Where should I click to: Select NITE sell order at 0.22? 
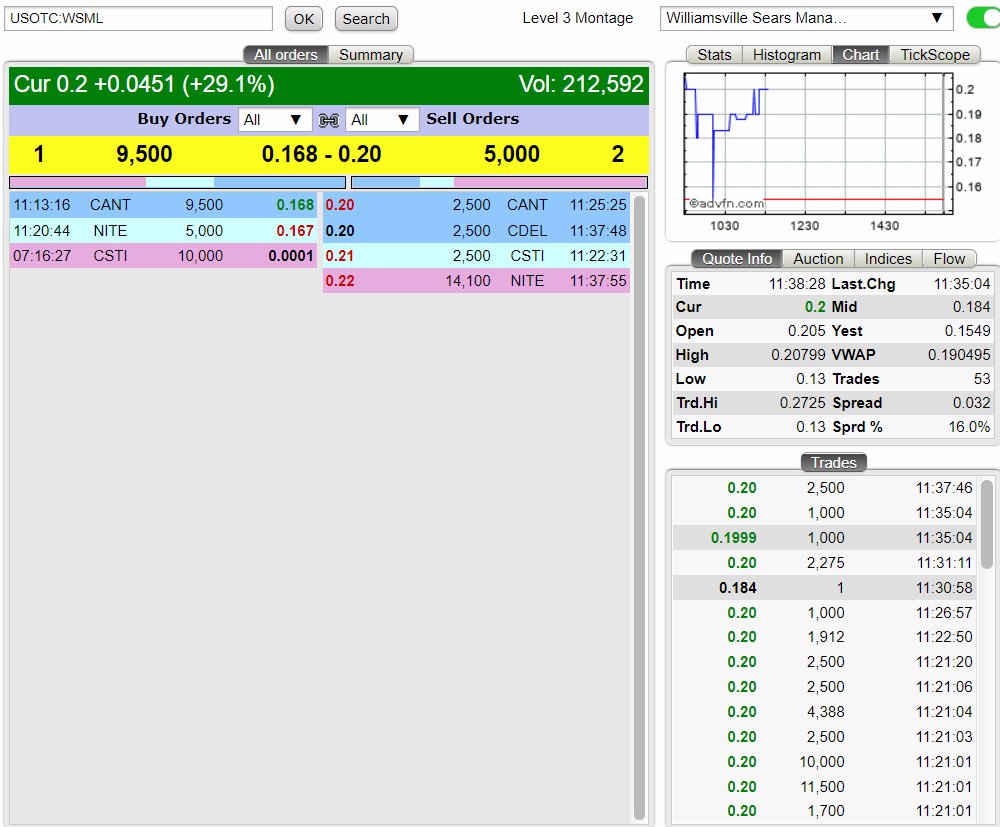(x=476, y=281)
